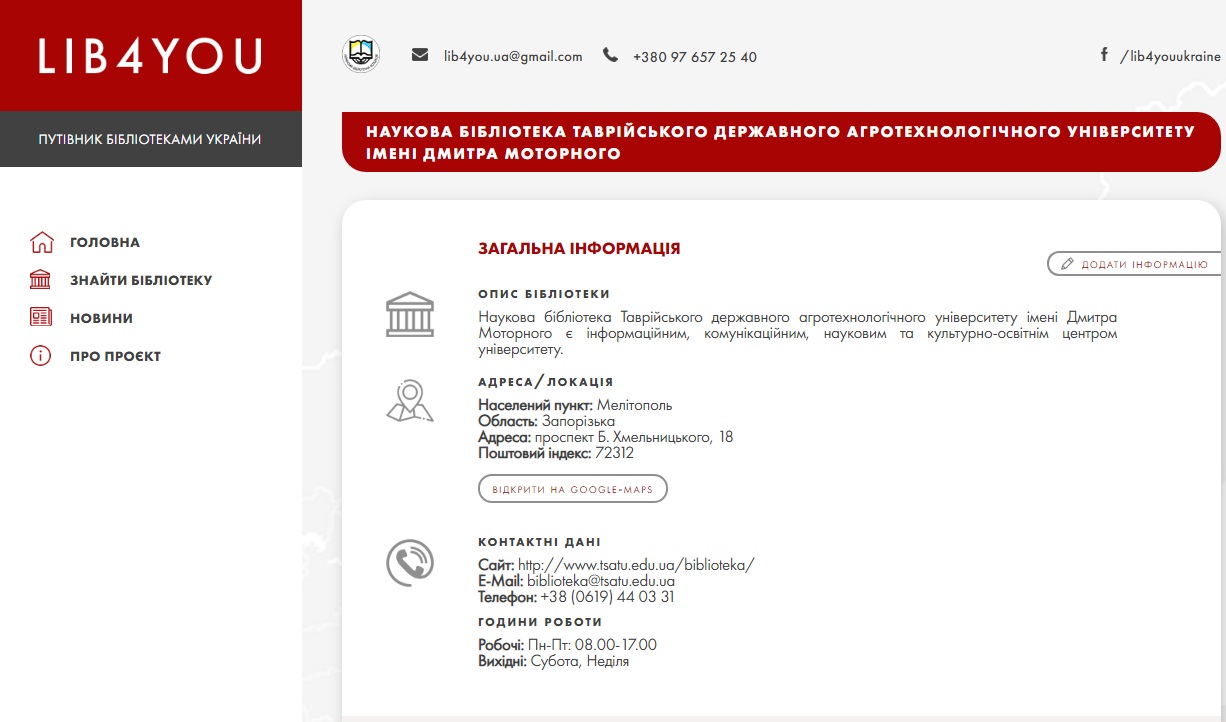Click the LIB4YOU logo

pos(150,56)
